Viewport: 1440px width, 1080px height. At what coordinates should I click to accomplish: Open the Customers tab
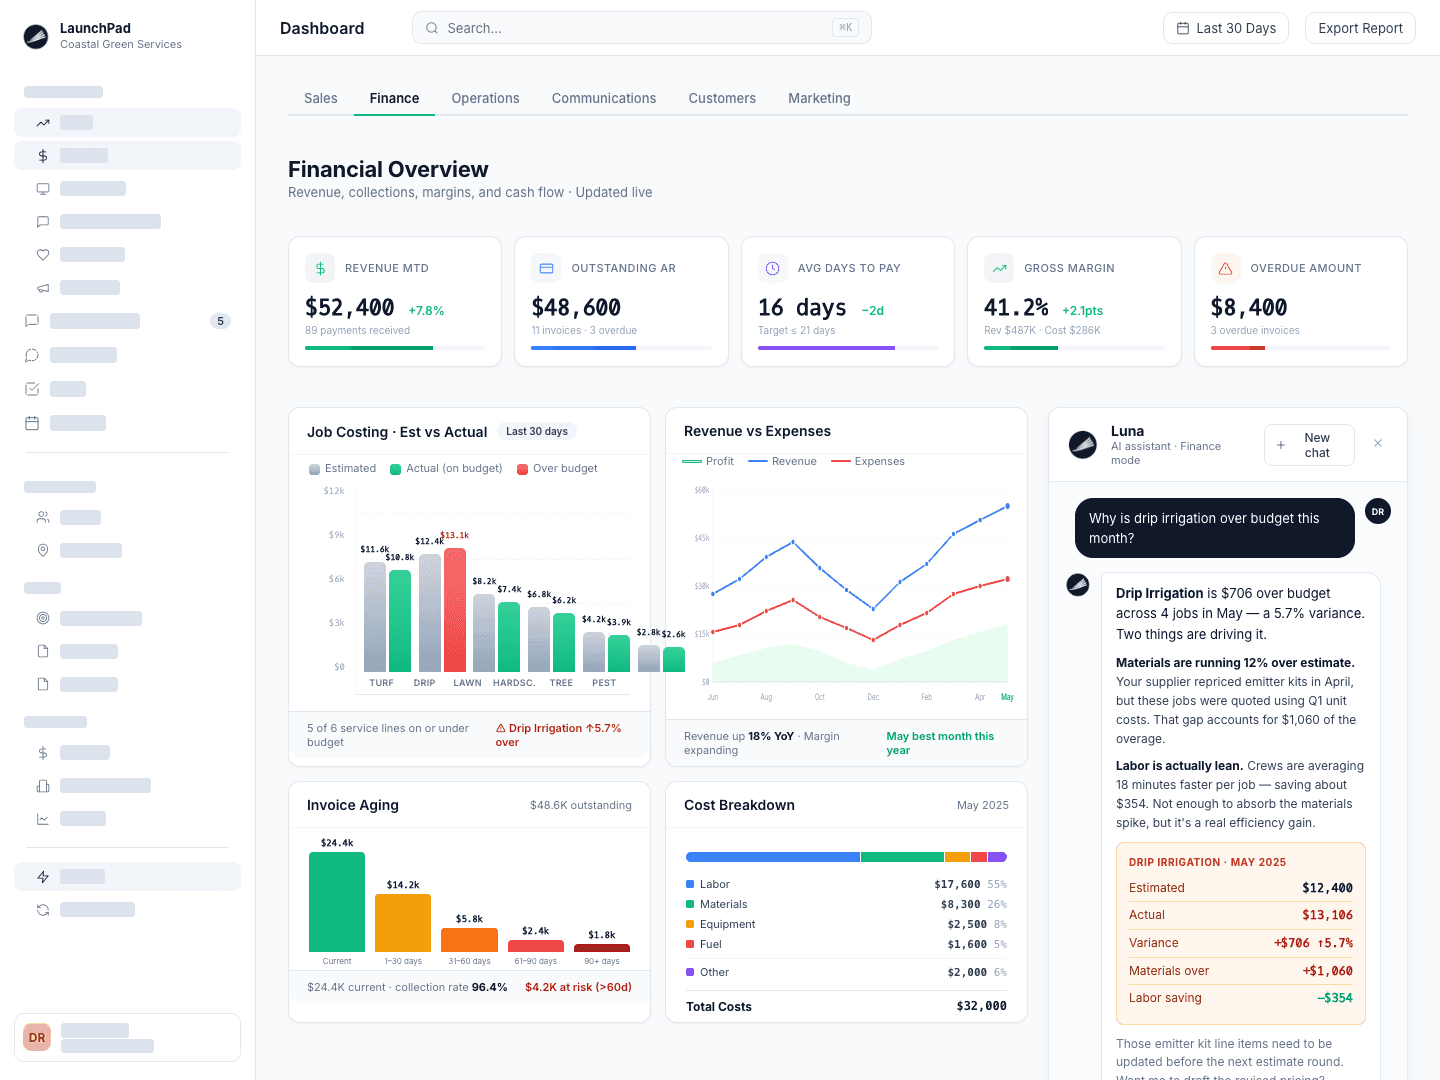(x=722, y=98)
